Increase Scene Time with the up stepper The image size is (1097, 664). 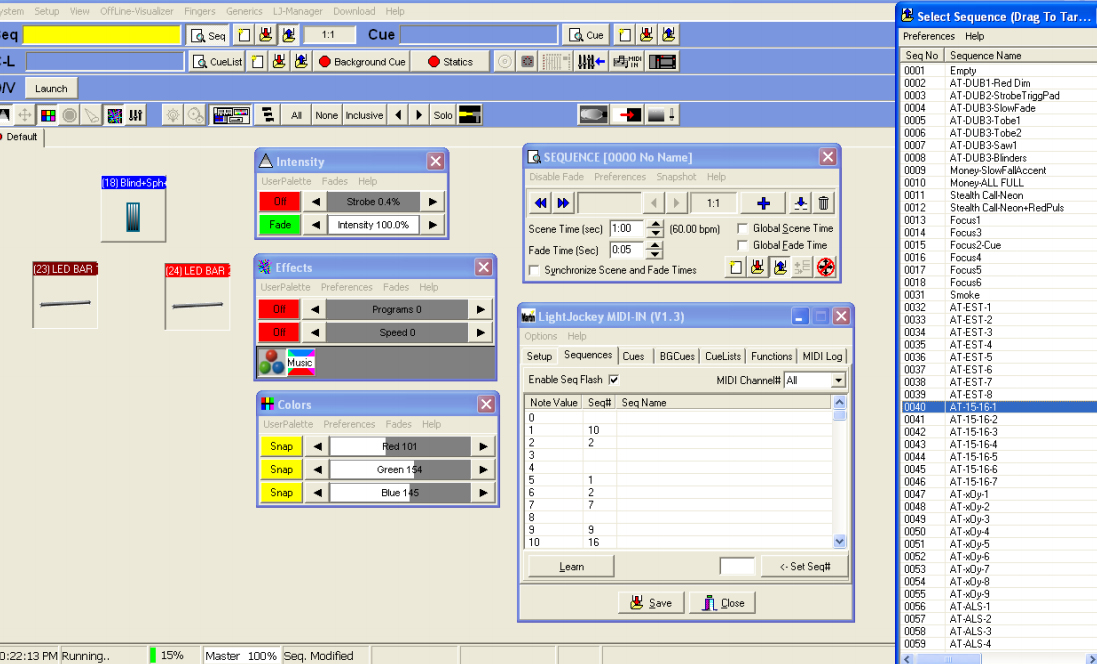[x=655, y=224]
